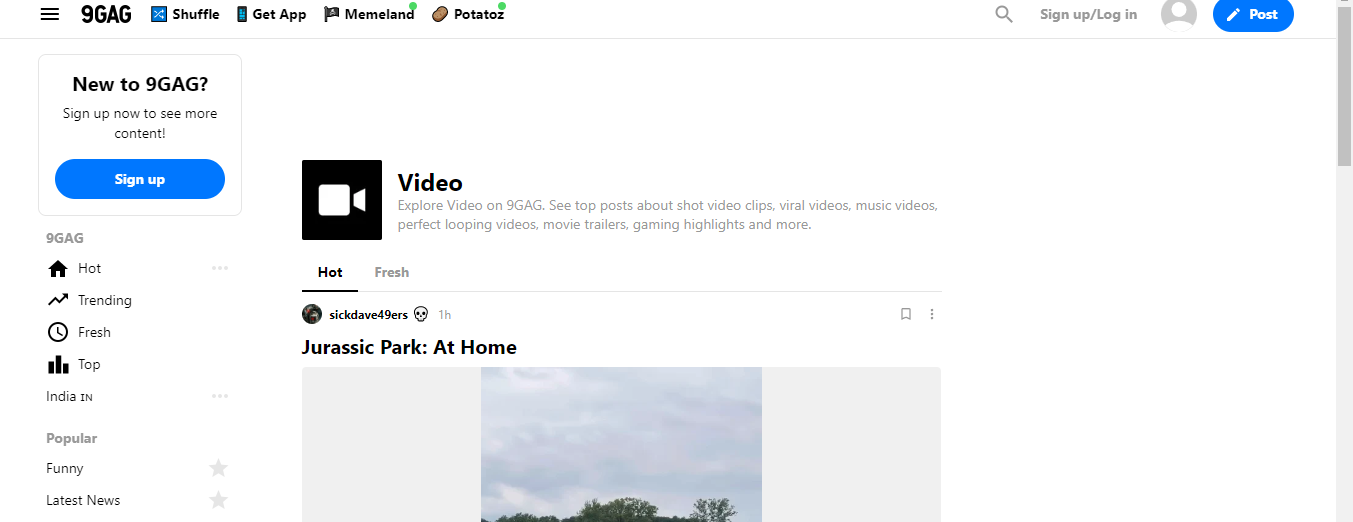Screen dimensions: 1353x522
Task: Select India in the sidebar
Action: pos(69,396)
